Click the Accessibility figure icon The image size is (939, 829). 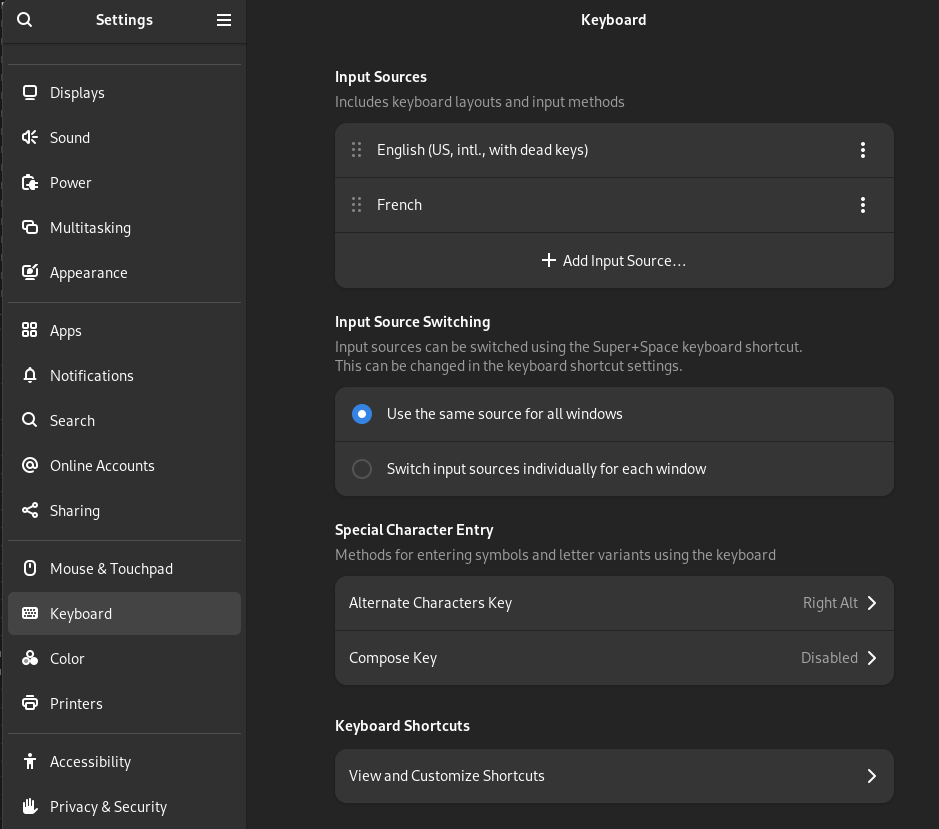point(29,761)
